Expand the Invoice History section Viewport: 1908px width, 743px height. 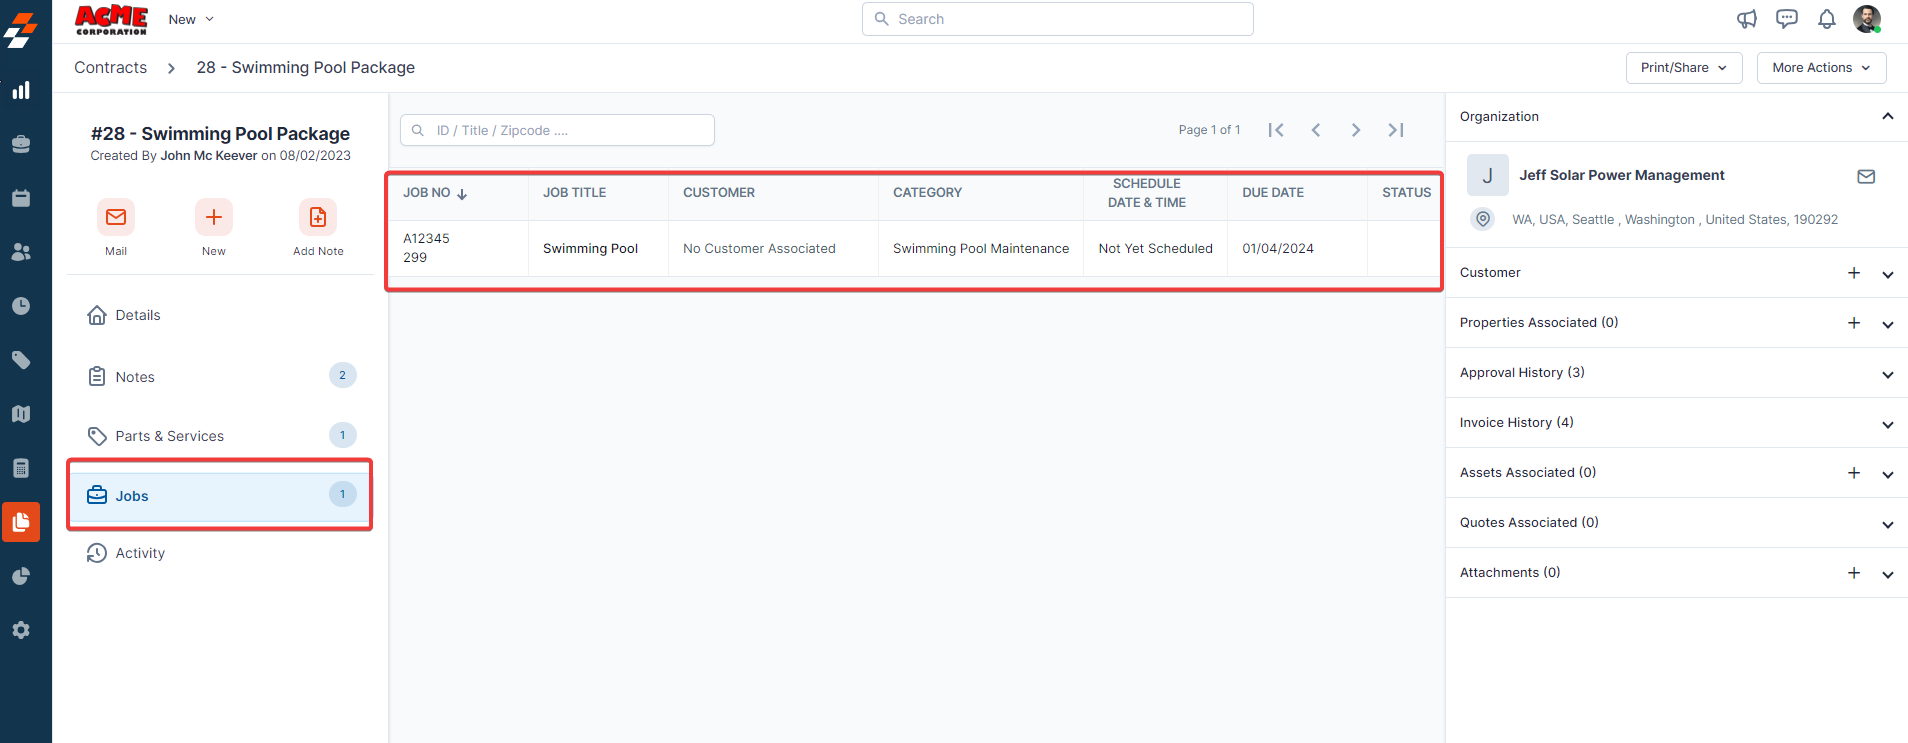1887,424
